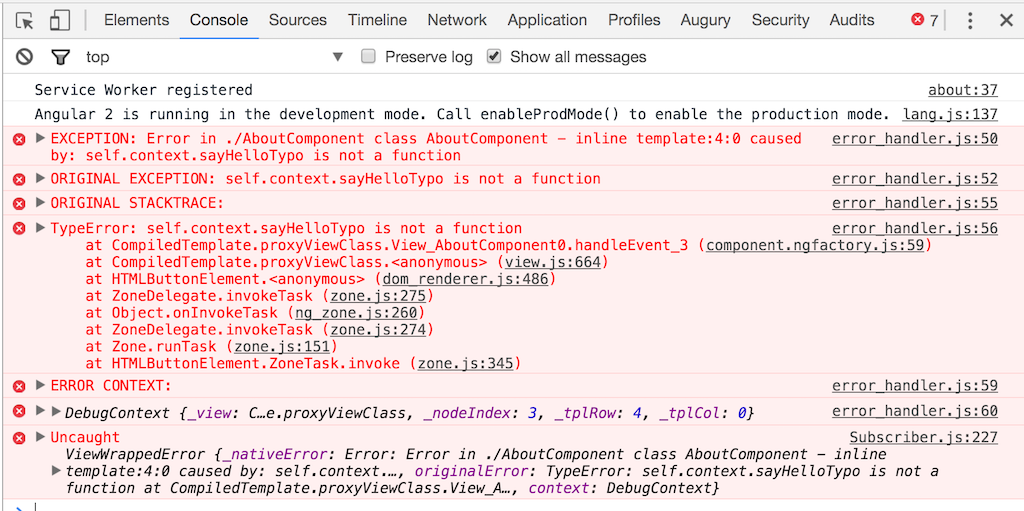1024x511 pixels.
Task: Expand the EXCEPTION: Error in ./AboutComponent message
Action: (x=40, y=139)
